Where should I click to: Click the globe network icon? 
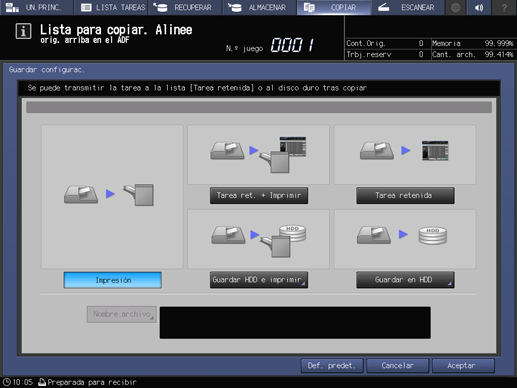[455, 7]
